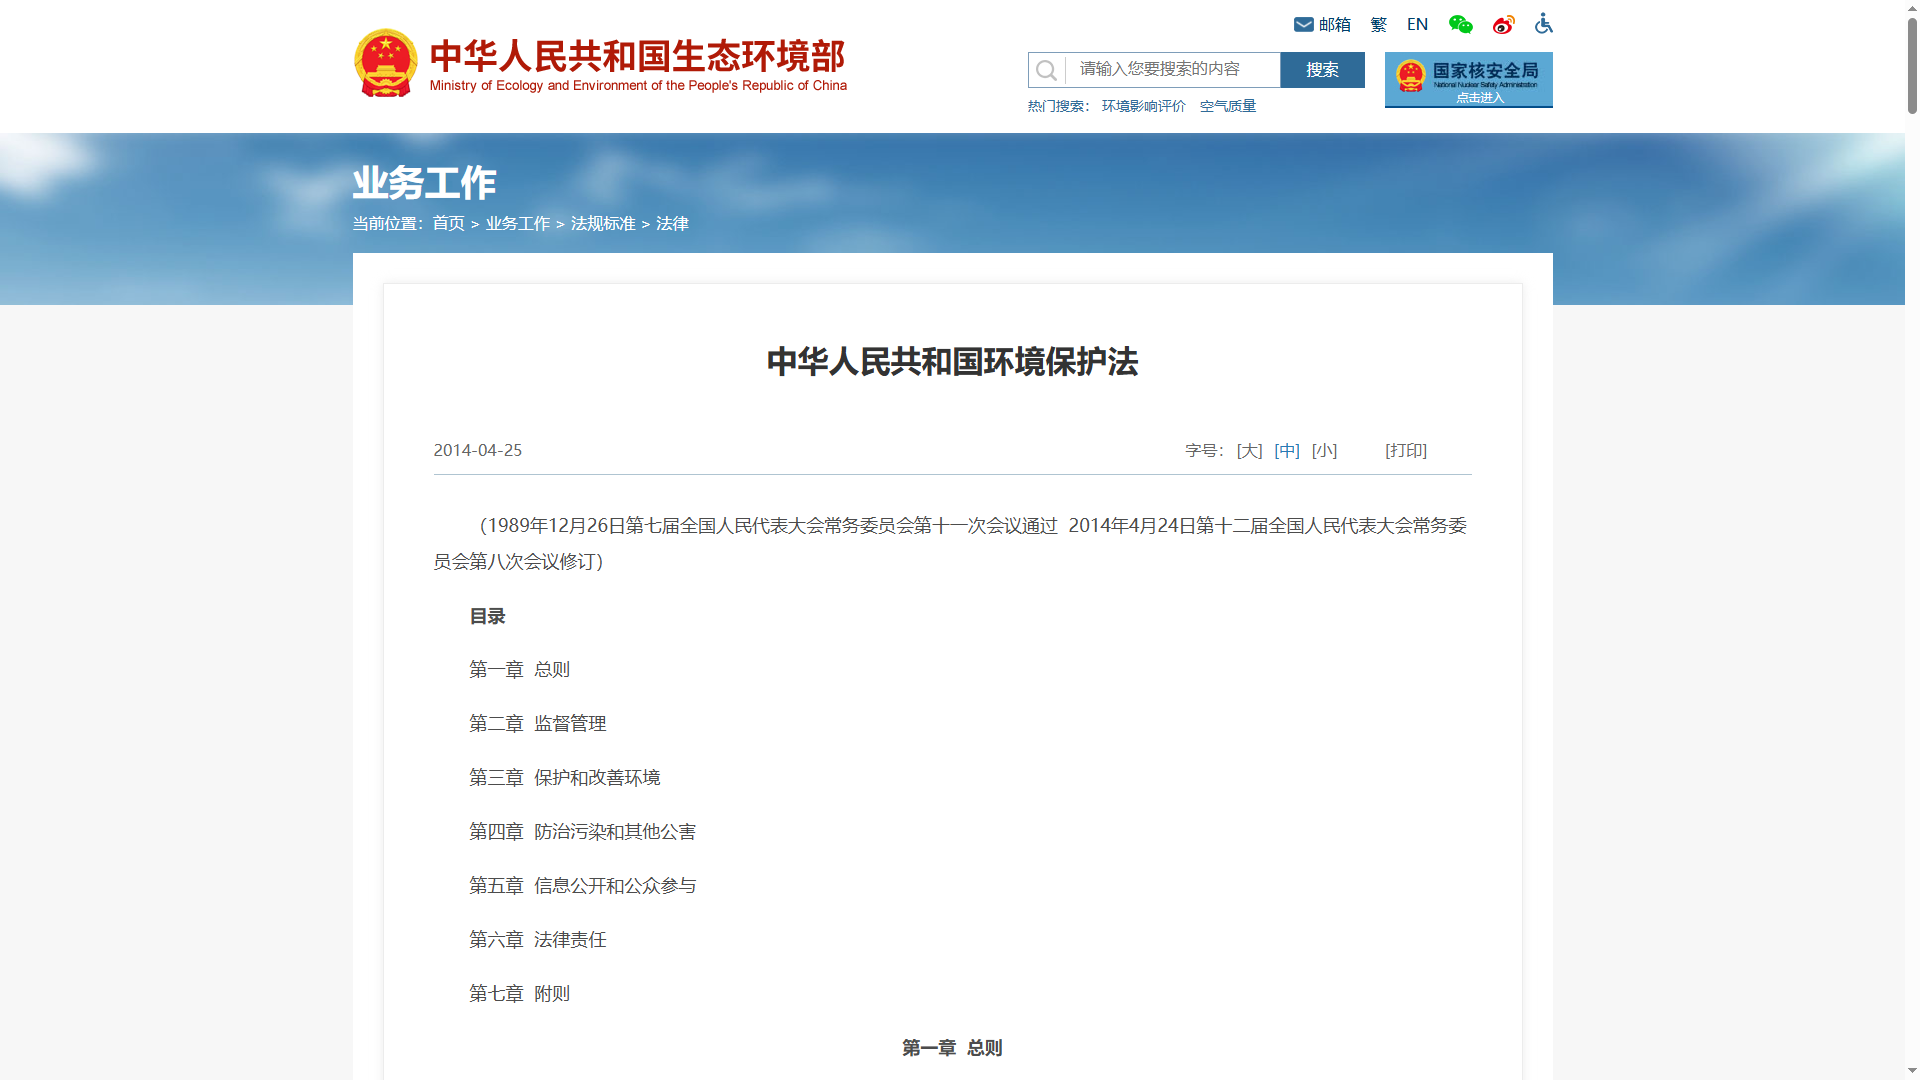The image size is (1920, 1080).
Task: Click the WeChat sharing icon
Action: [1460, 24]
